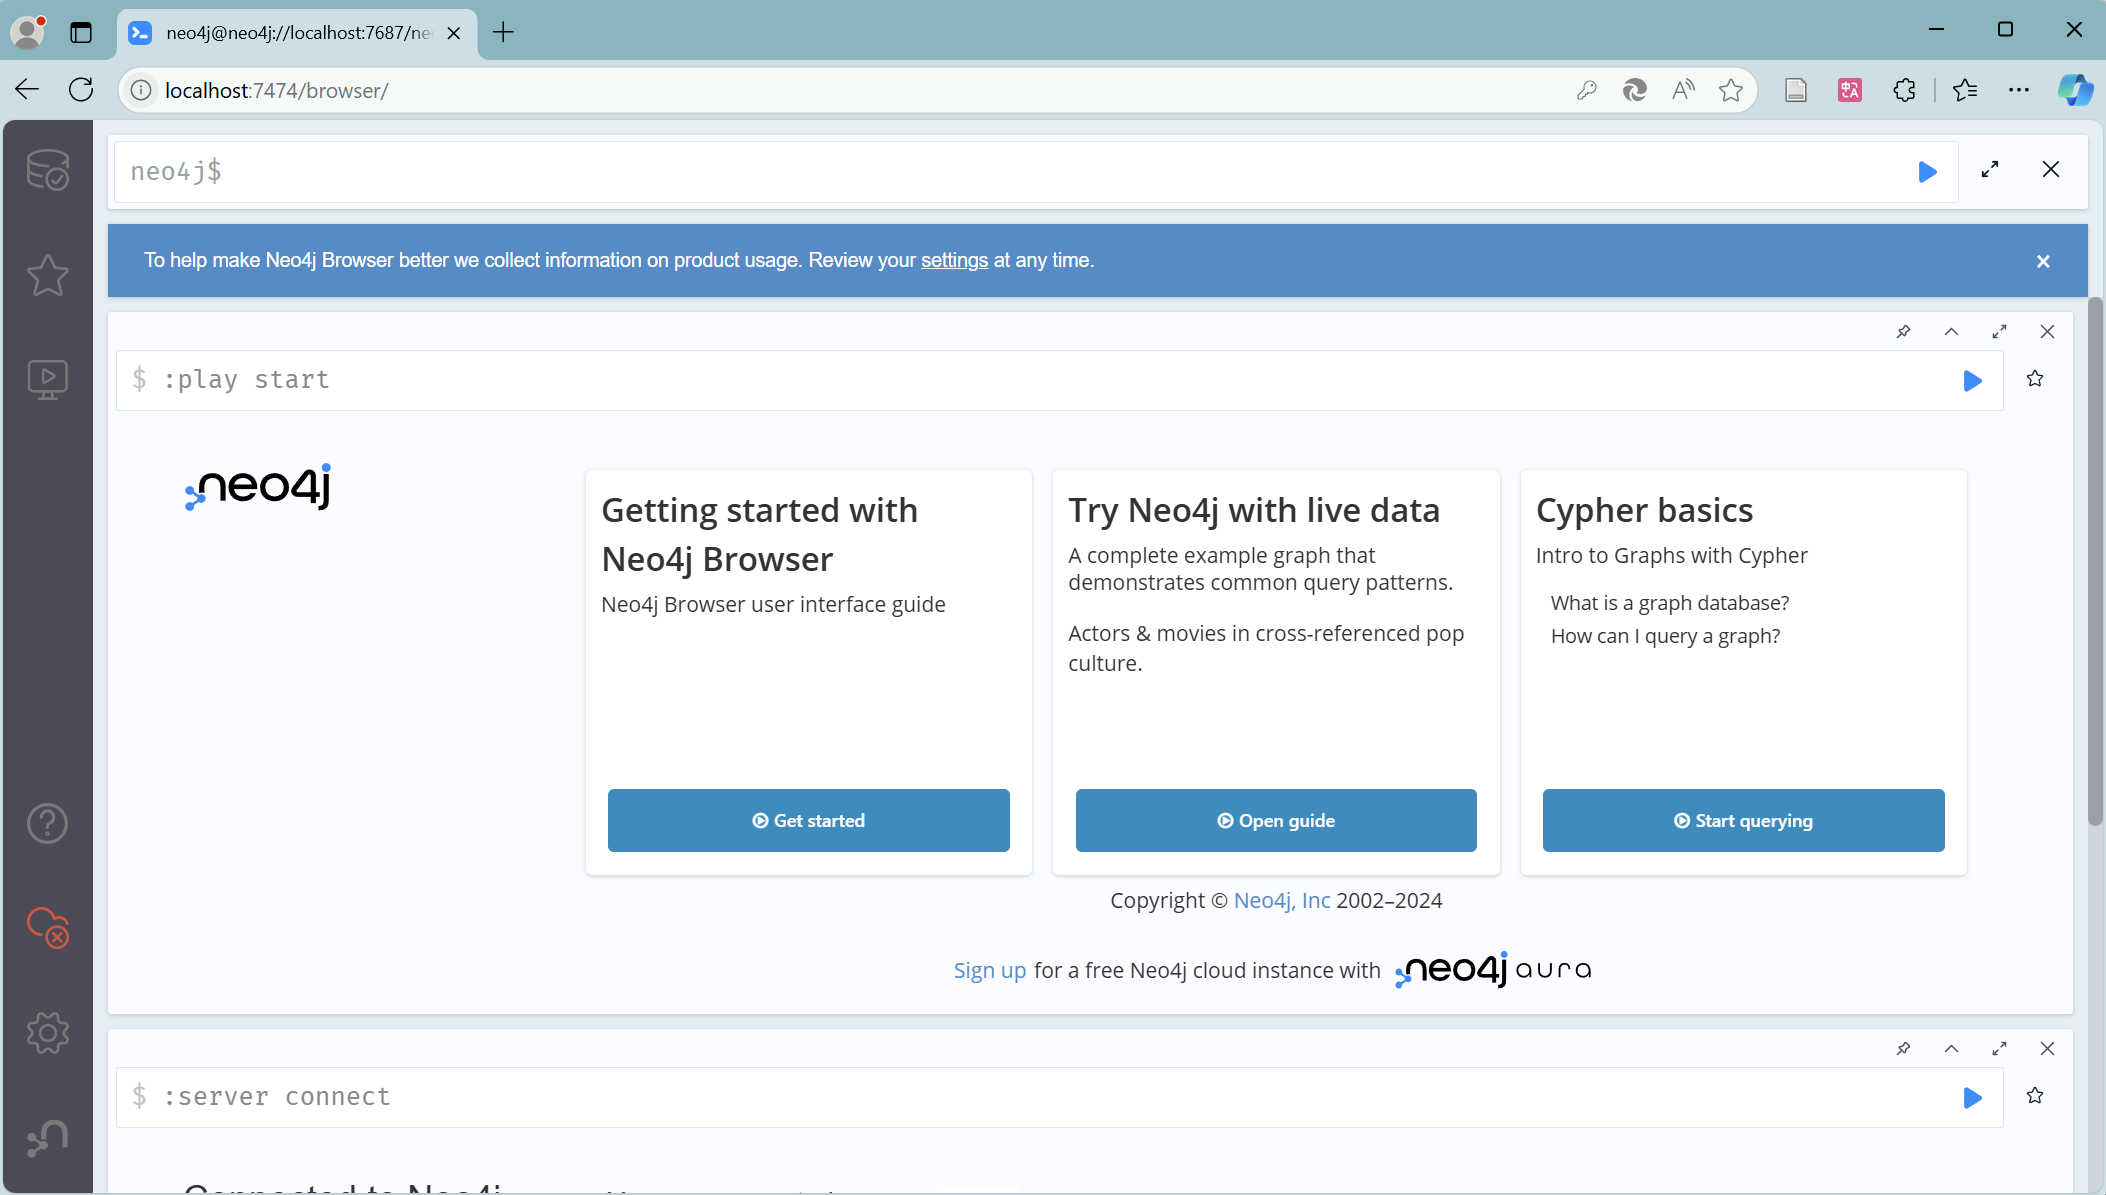Open the settings link in banner
Screen dimensions: 2106x1195
coord(954,261)
